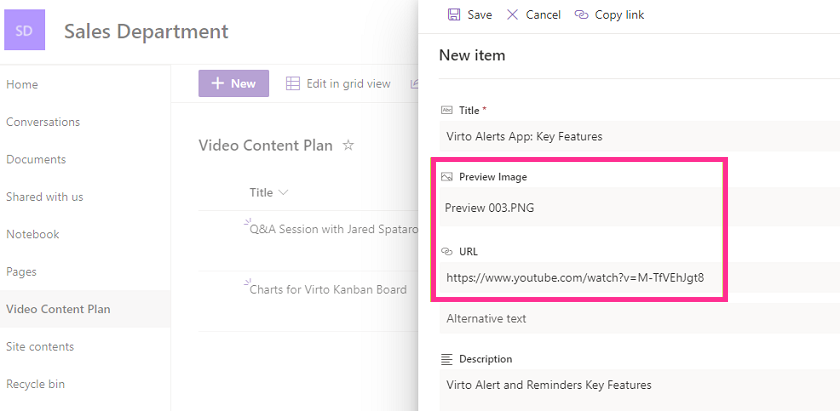
Task: Click the Copy link text label
Action: point(619,15)
